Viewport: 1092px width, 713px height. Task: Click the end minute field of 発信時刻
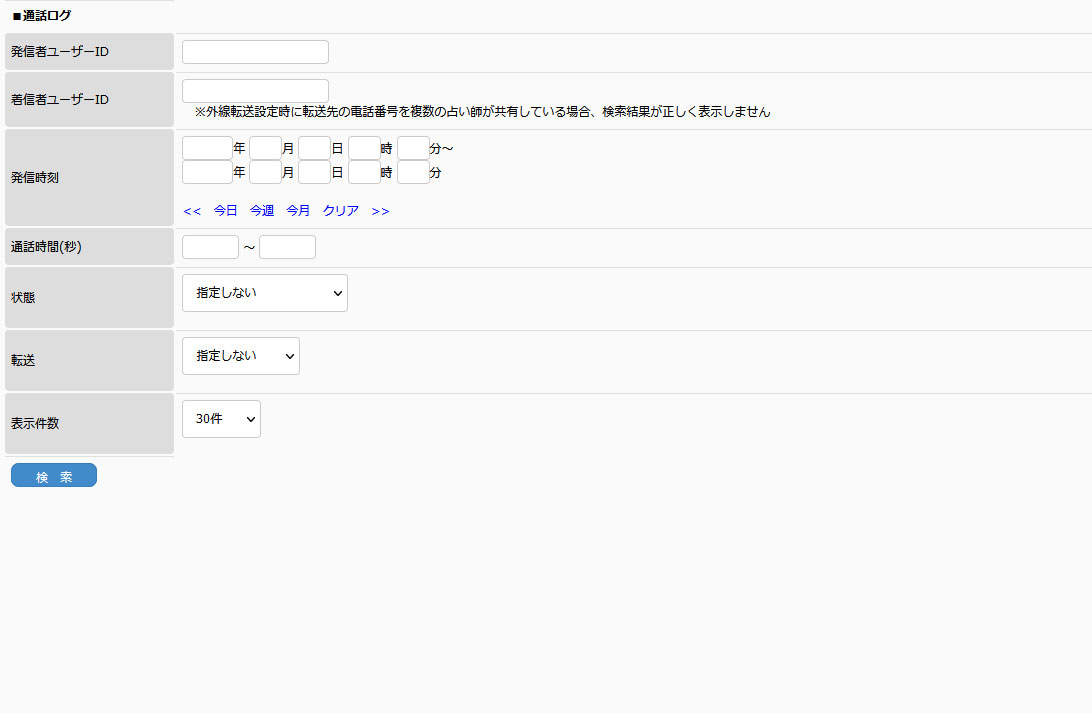(x=413, y=172)
